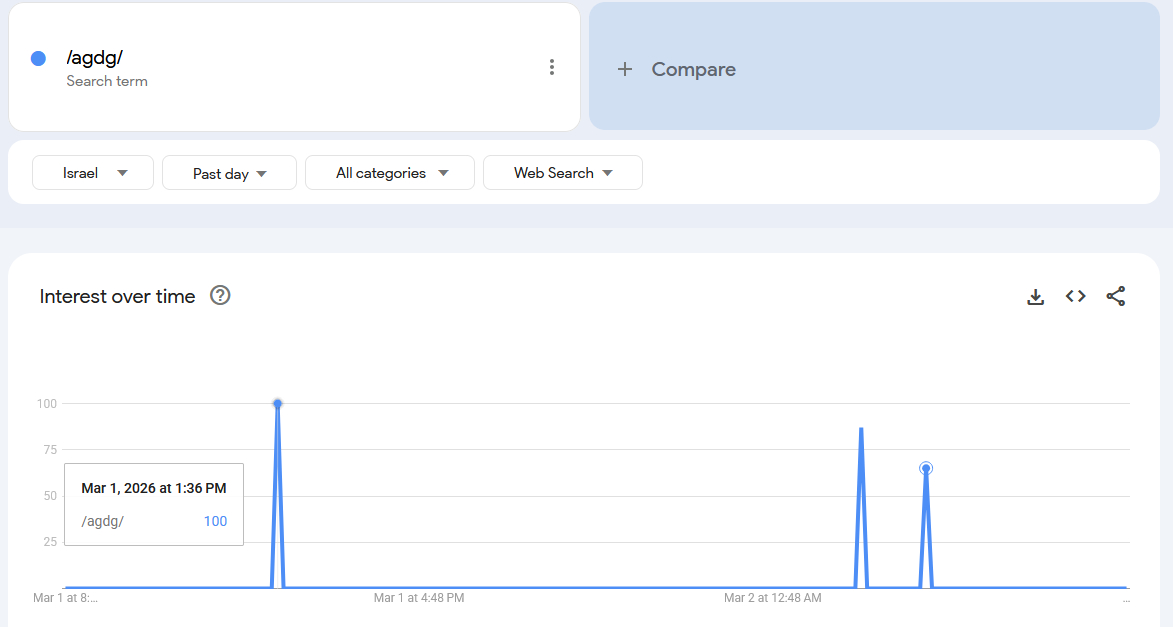This screenshot has width=1173, height=627.
Task: Click the plus icon beside Compare
Action: tap(625, 70)
